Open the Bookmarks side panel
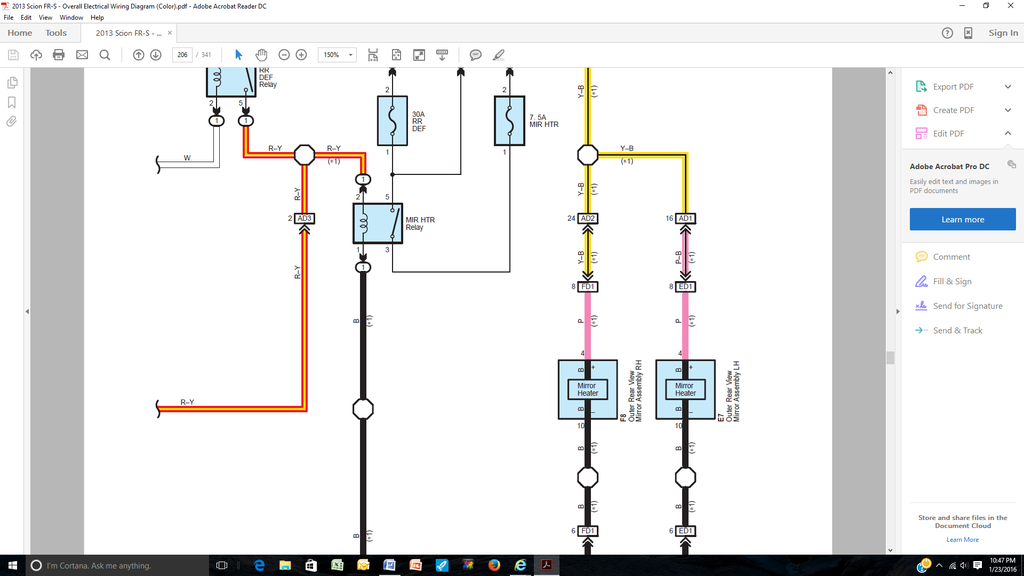The height and width of the screenshot is (576, 1024). (12, 102)
